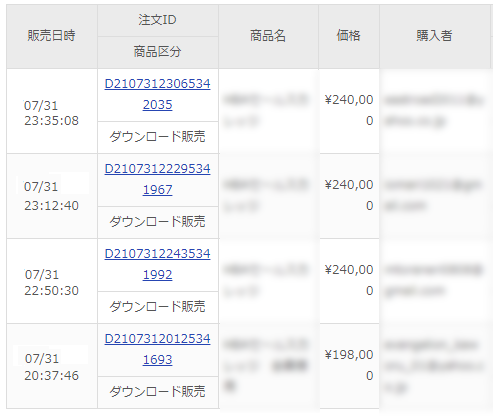Click the 購入者 column header
This screenshot has height=417, width=493.
[434, 36]
